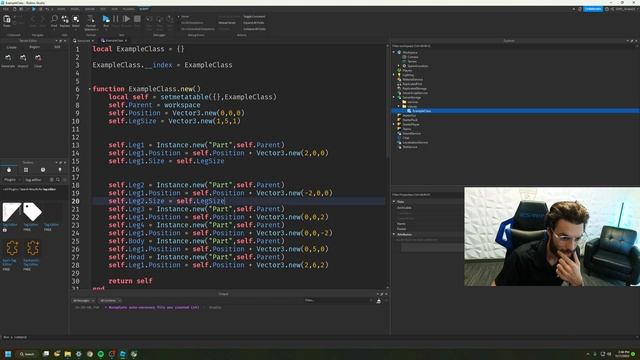Open the Windows Start menu
Image resolution: width=640 pixels, height=360 pixels.
point(8,354)
